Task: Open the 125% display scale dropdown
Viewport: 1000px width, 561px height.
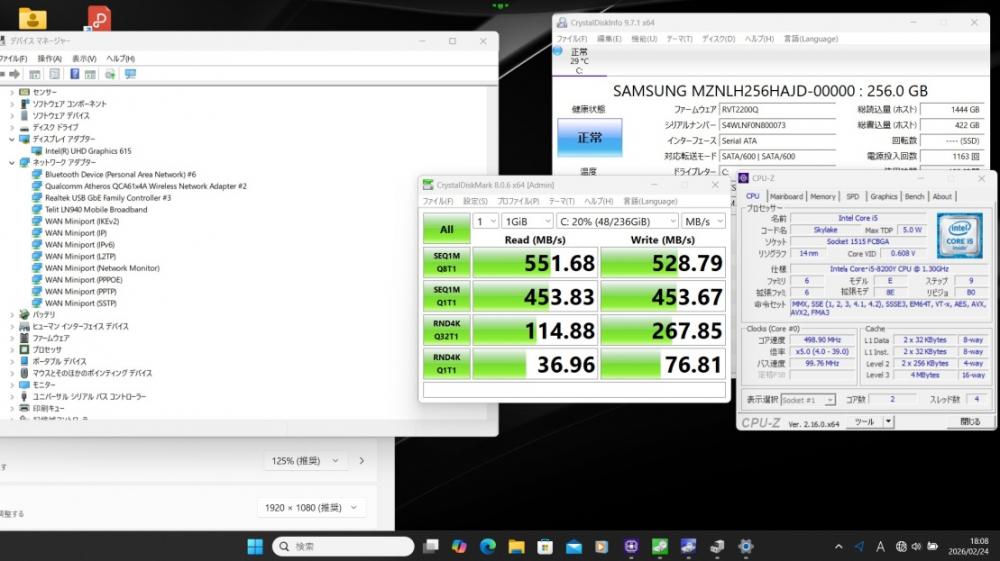Action: (x=305, y=460)
